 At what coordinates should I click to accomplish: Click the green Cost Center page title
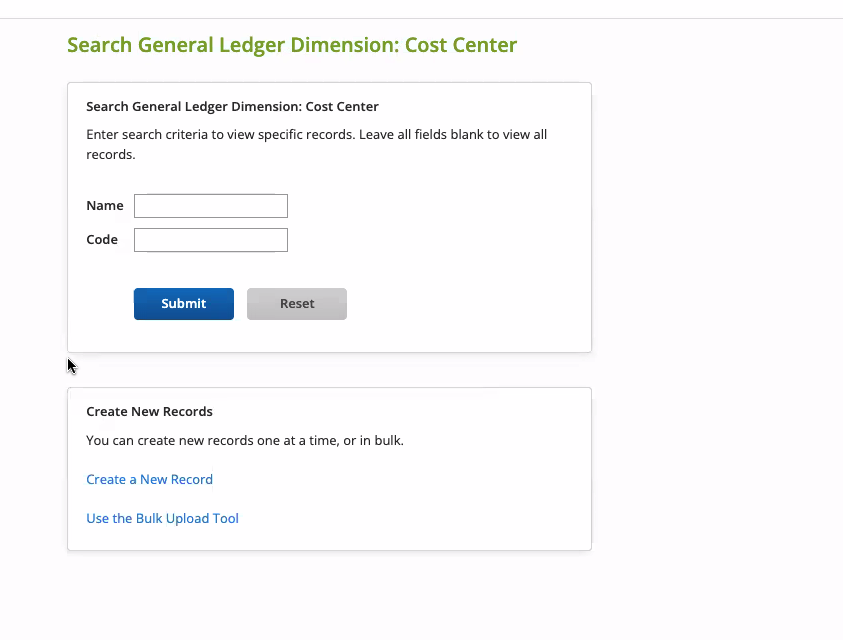(292, 45)
